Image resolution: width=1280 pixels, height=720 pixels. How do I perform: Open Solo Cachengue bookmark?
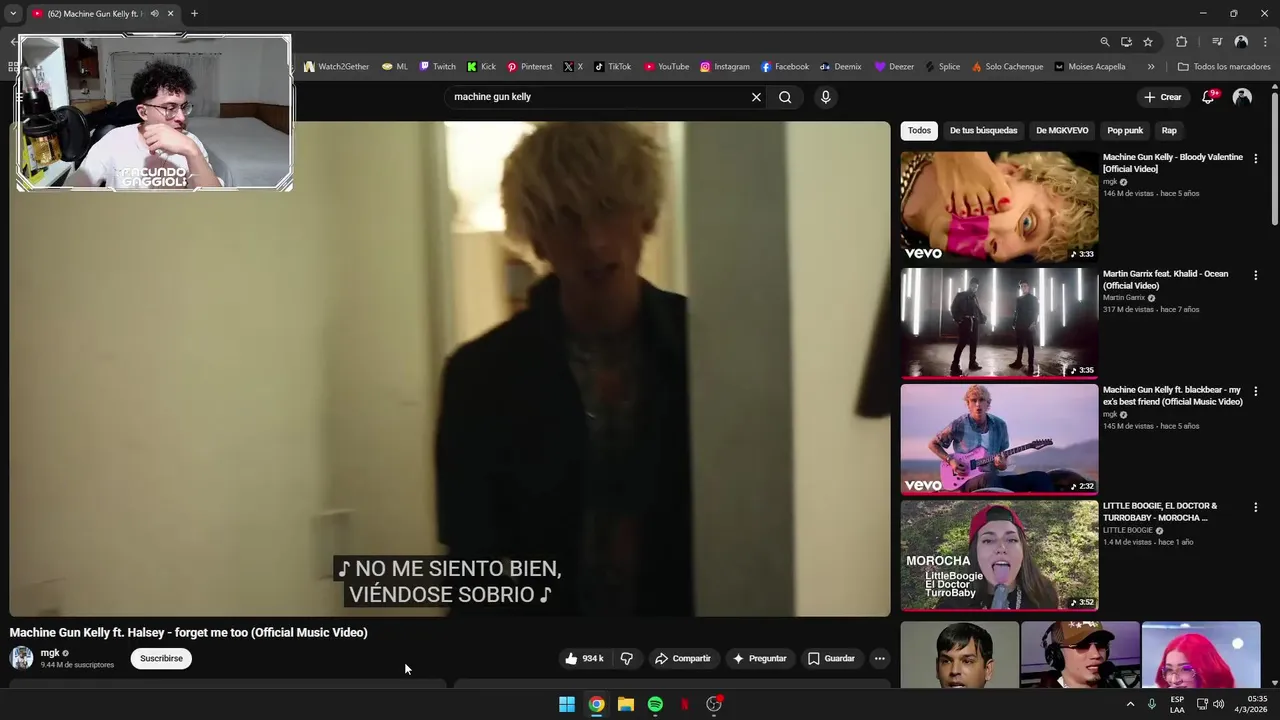pos(1007,67)
